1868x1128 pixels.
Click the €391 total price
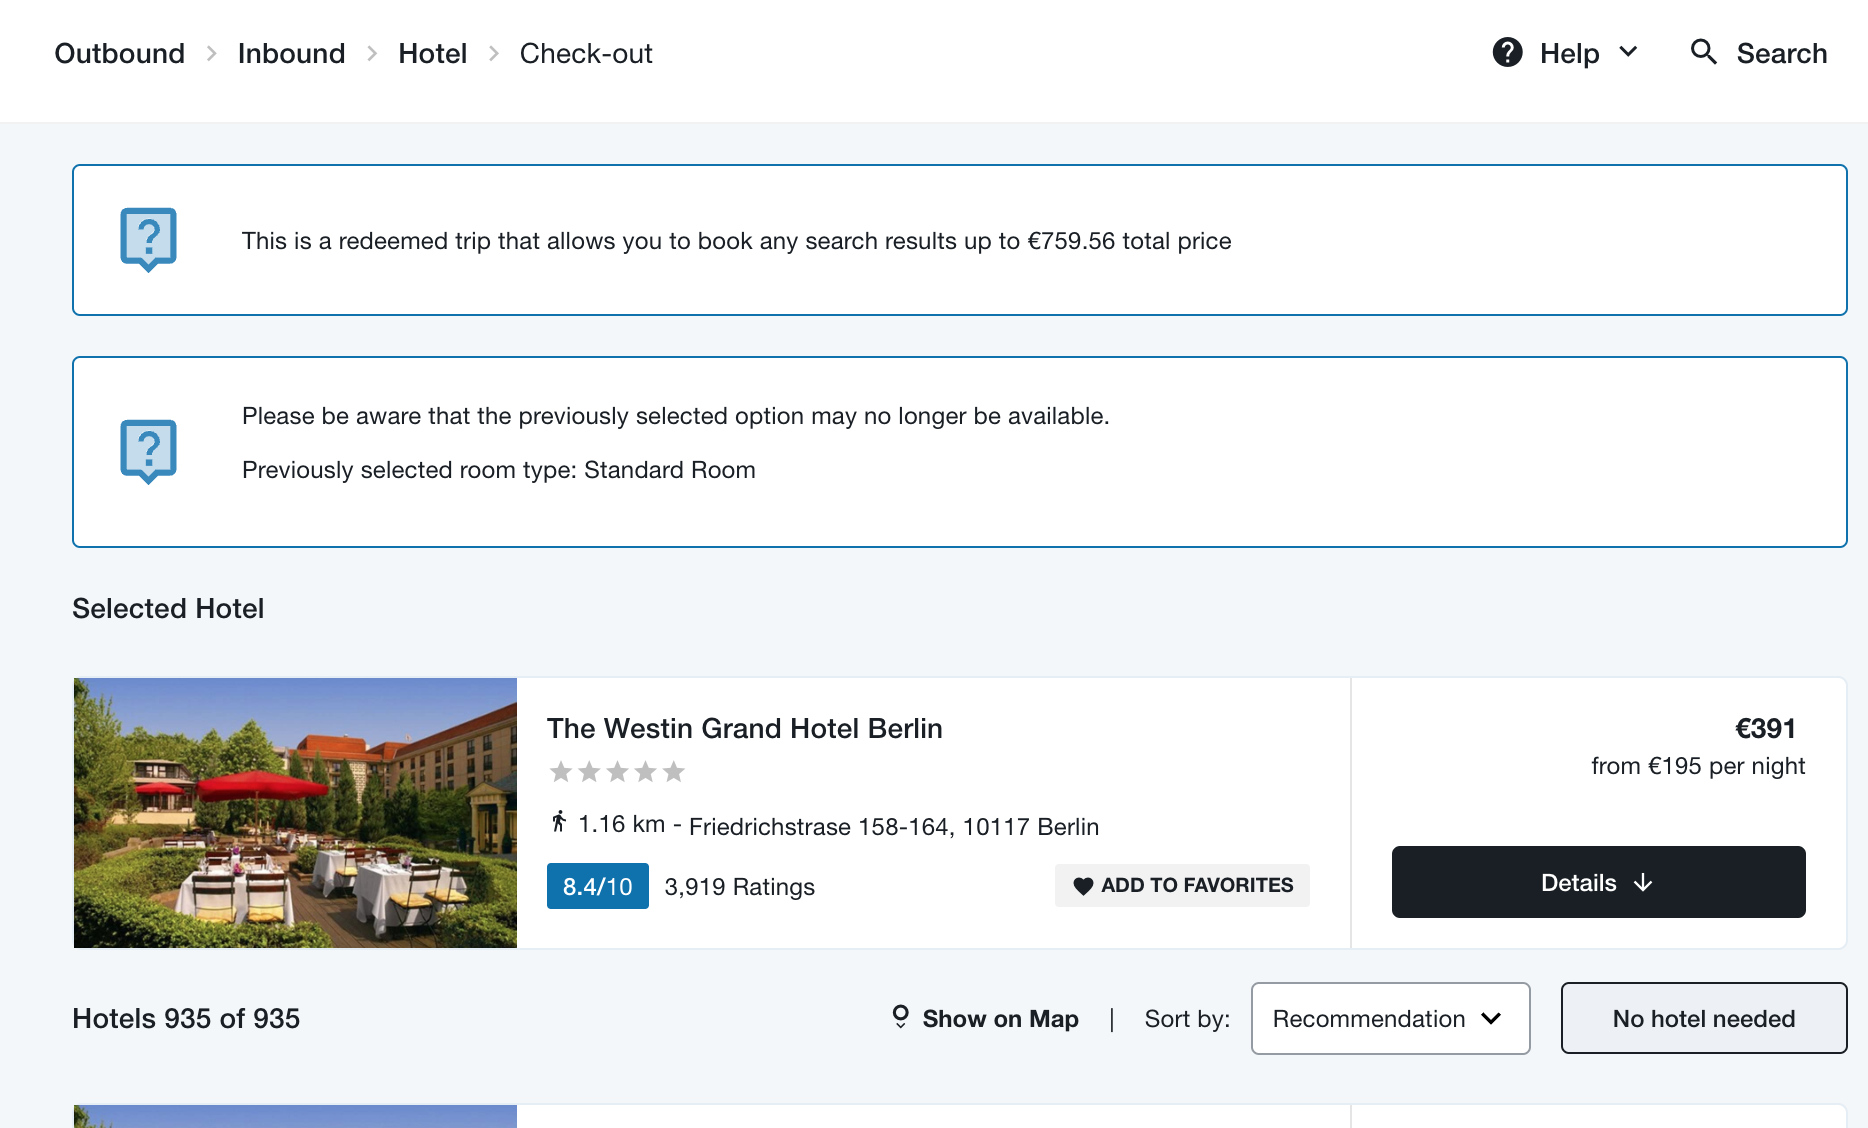click(1765, 728)
